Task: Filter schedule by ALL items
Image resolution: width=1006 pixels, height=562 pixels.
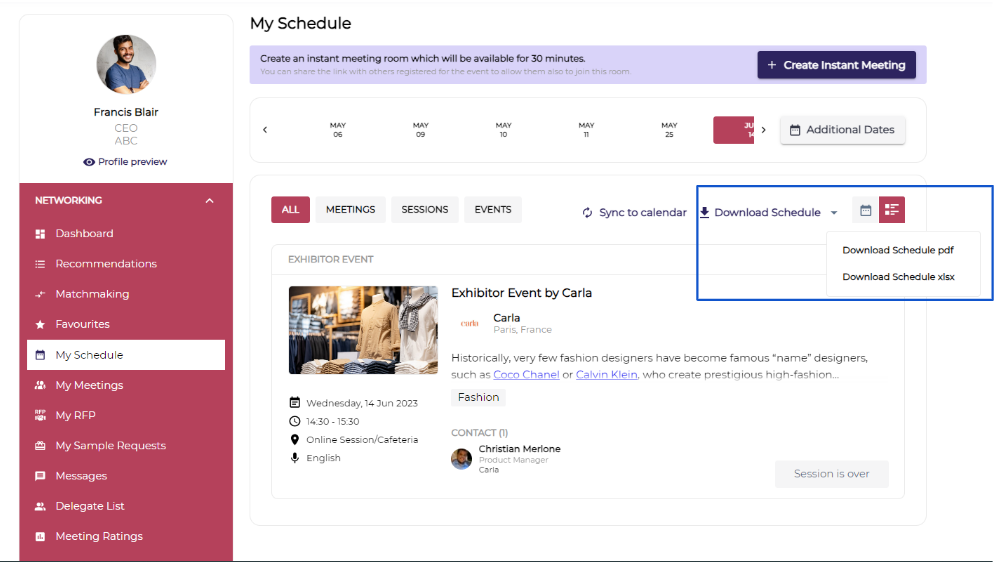Action: tap(290, 210)
